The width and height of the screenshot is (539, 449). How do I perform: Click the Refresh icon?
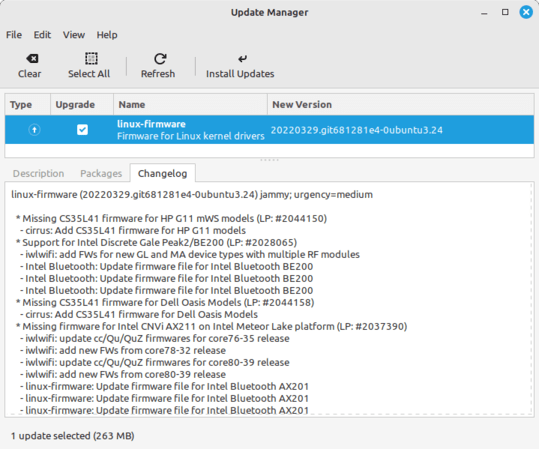[160, 59]
